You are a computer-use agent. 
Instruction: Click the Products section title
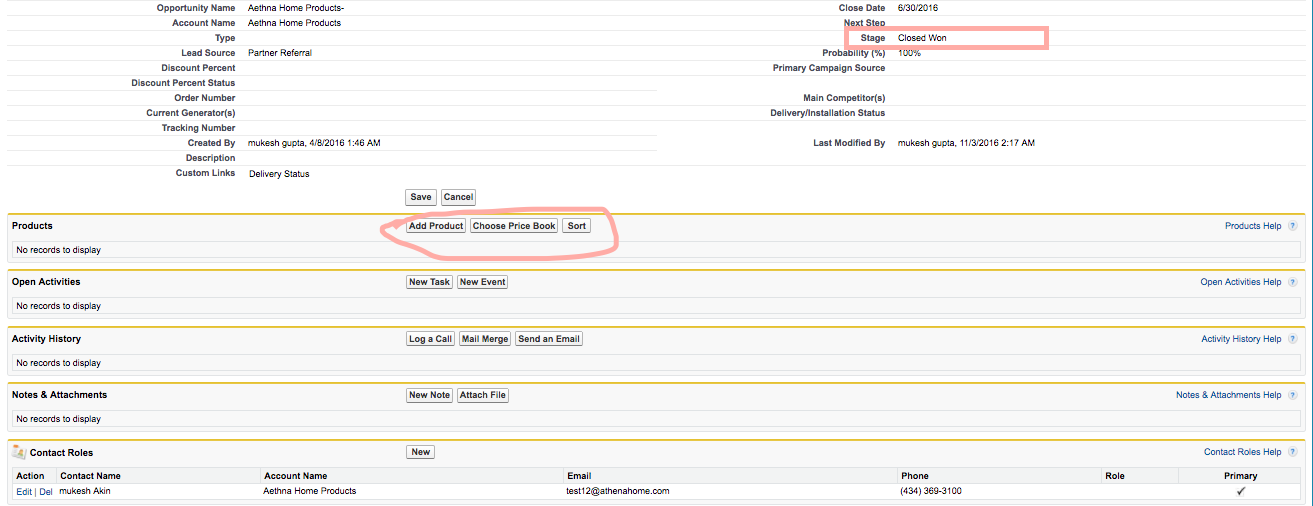click(x=32, y=226)
